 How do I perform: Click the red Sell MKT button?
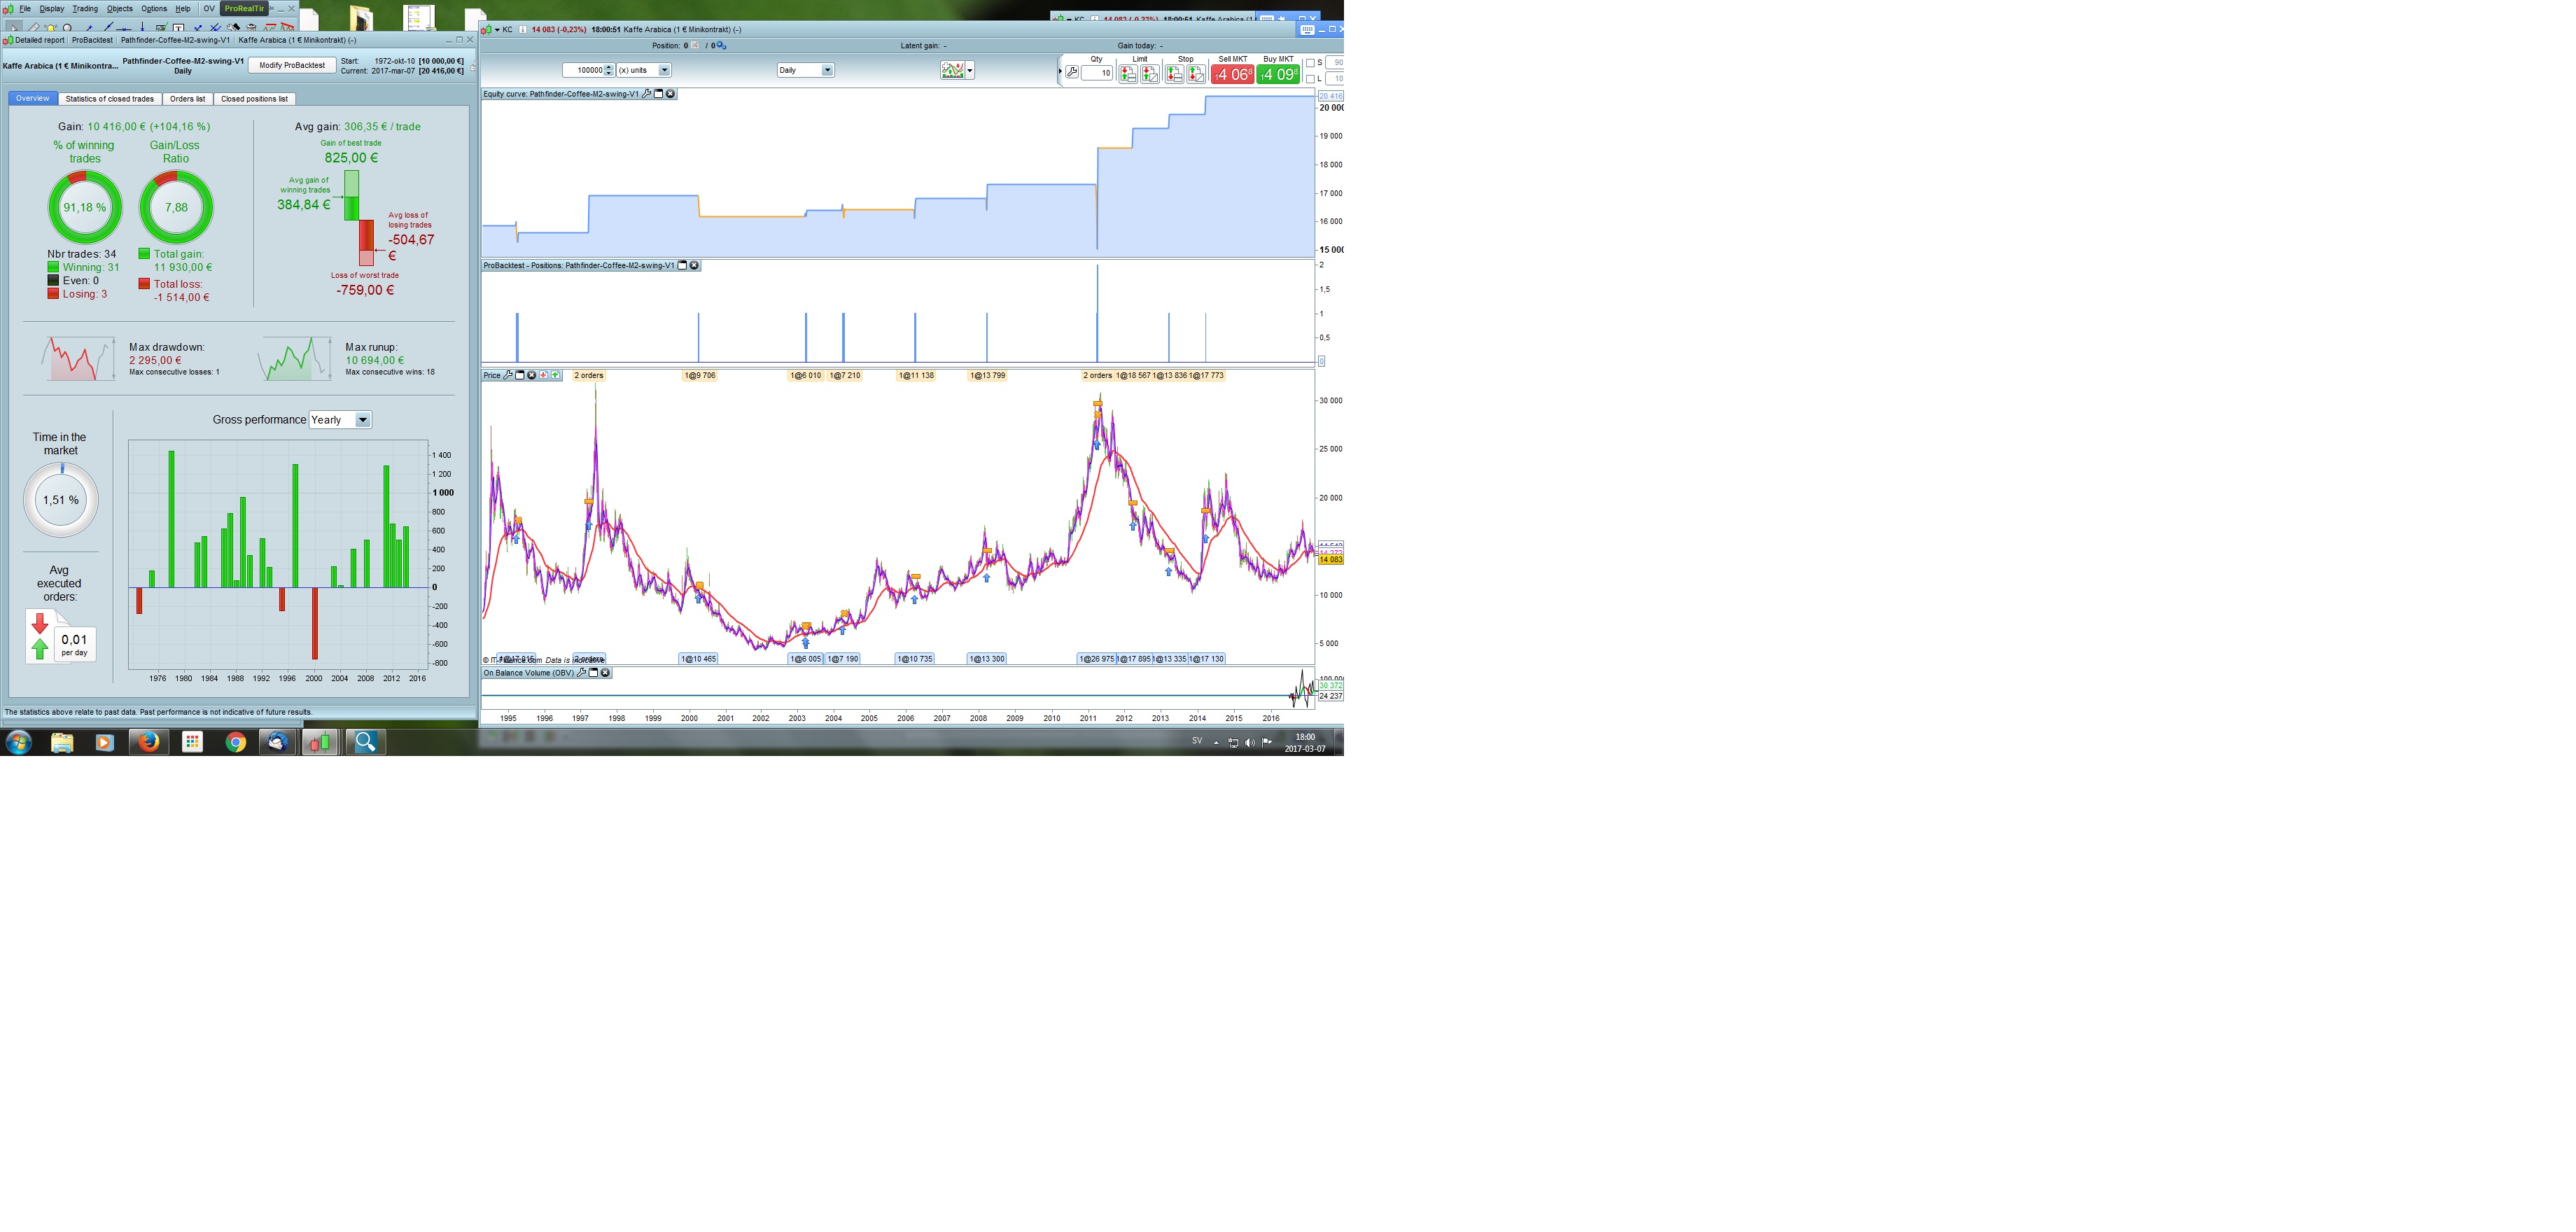click(1232, 74)
